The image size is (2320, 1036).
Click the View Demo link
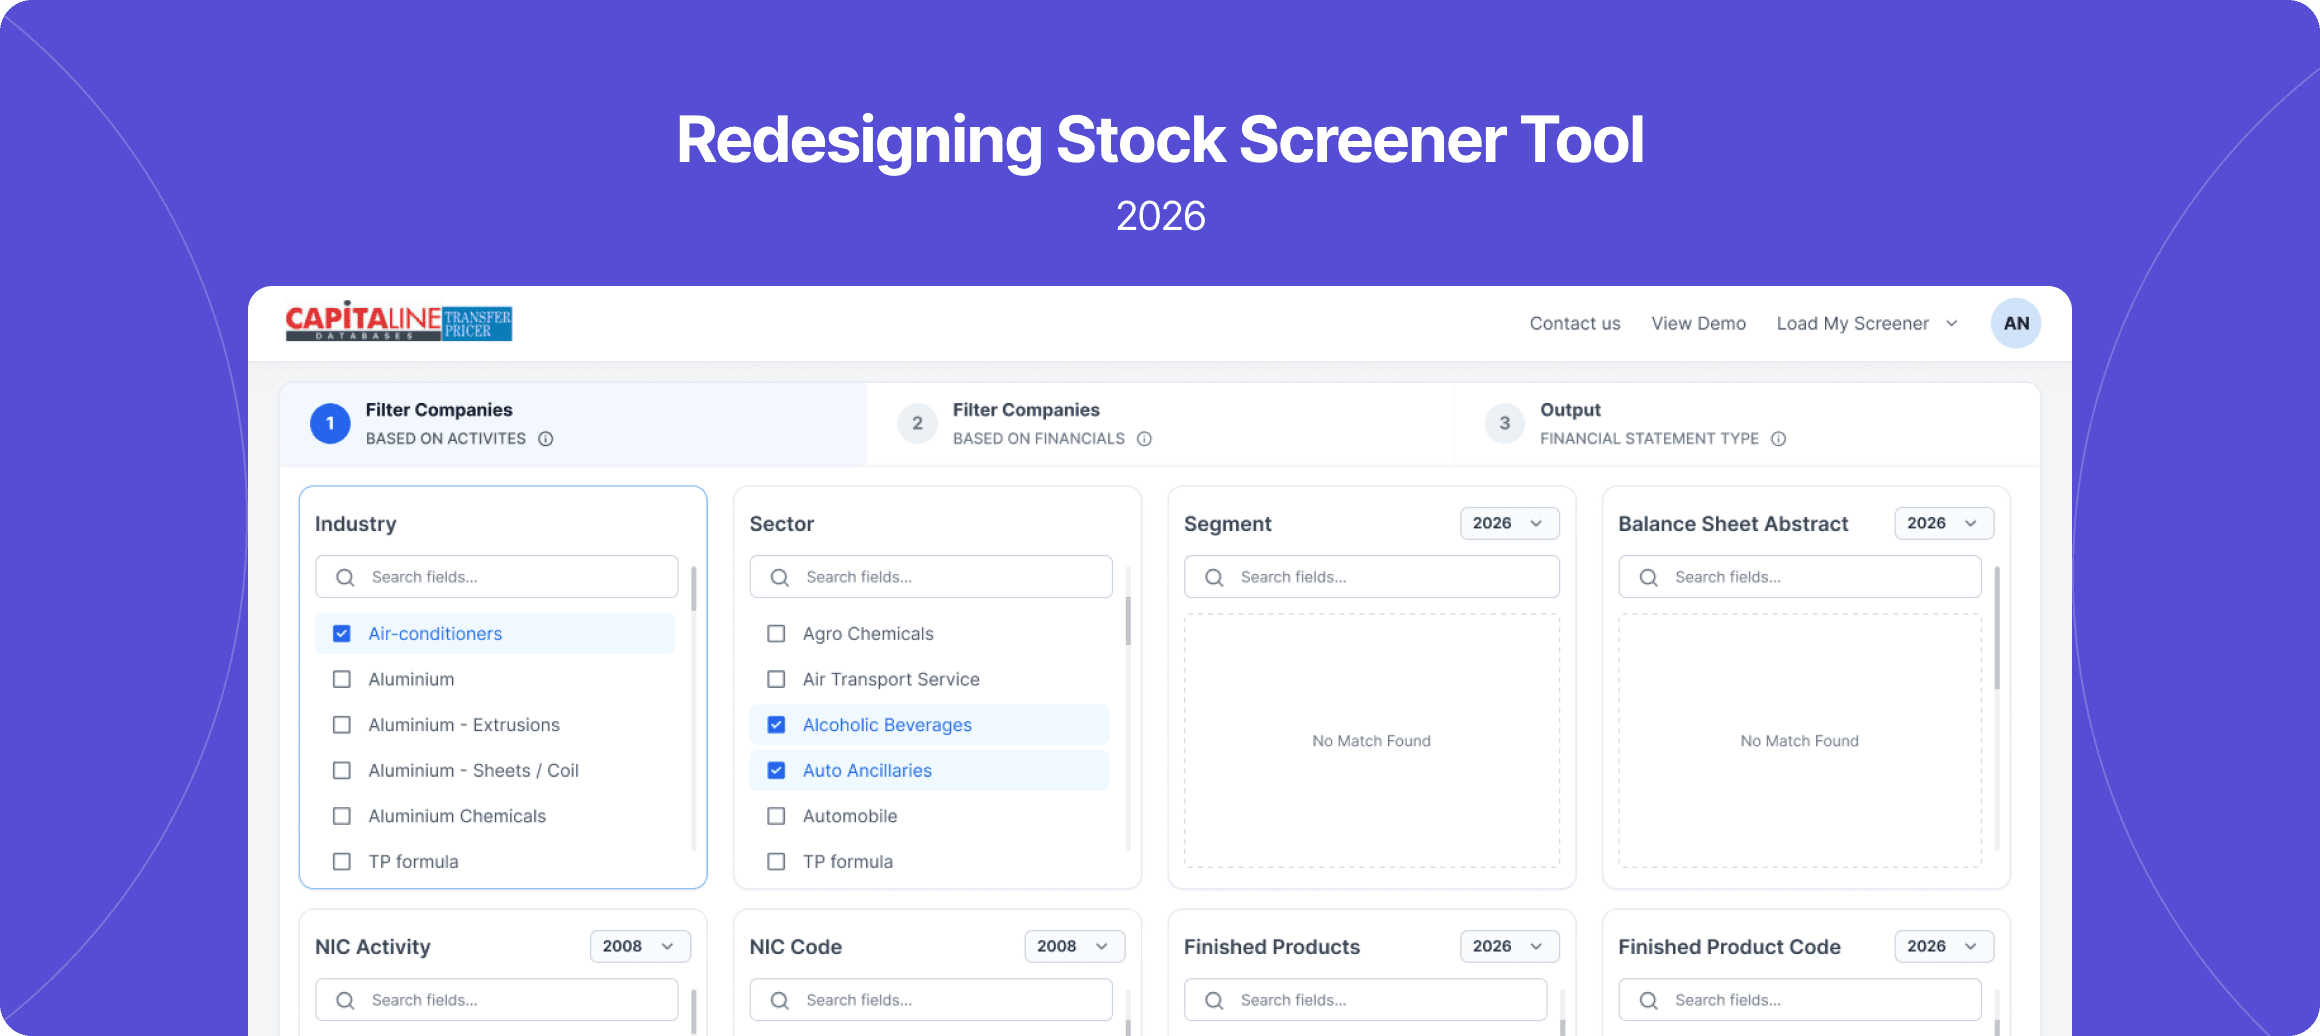coord(1698,323)
